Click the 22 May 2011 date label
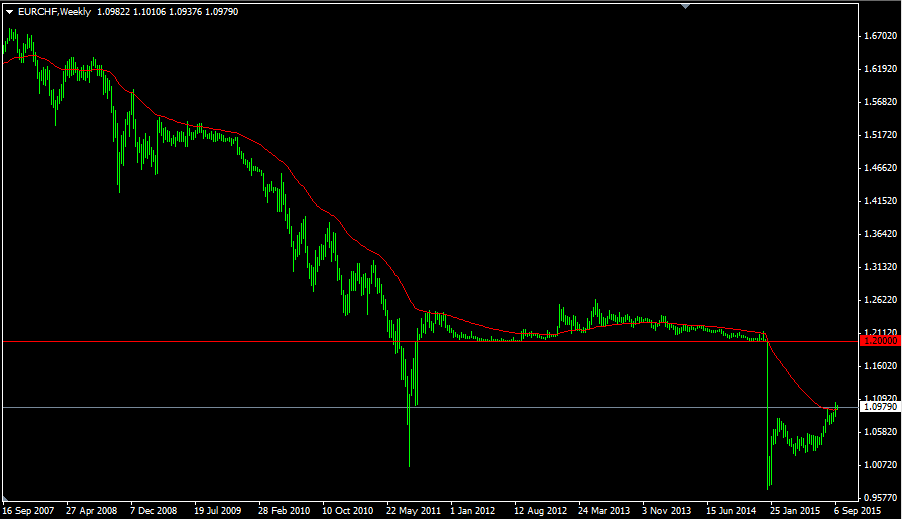 [x=413, y=510]
